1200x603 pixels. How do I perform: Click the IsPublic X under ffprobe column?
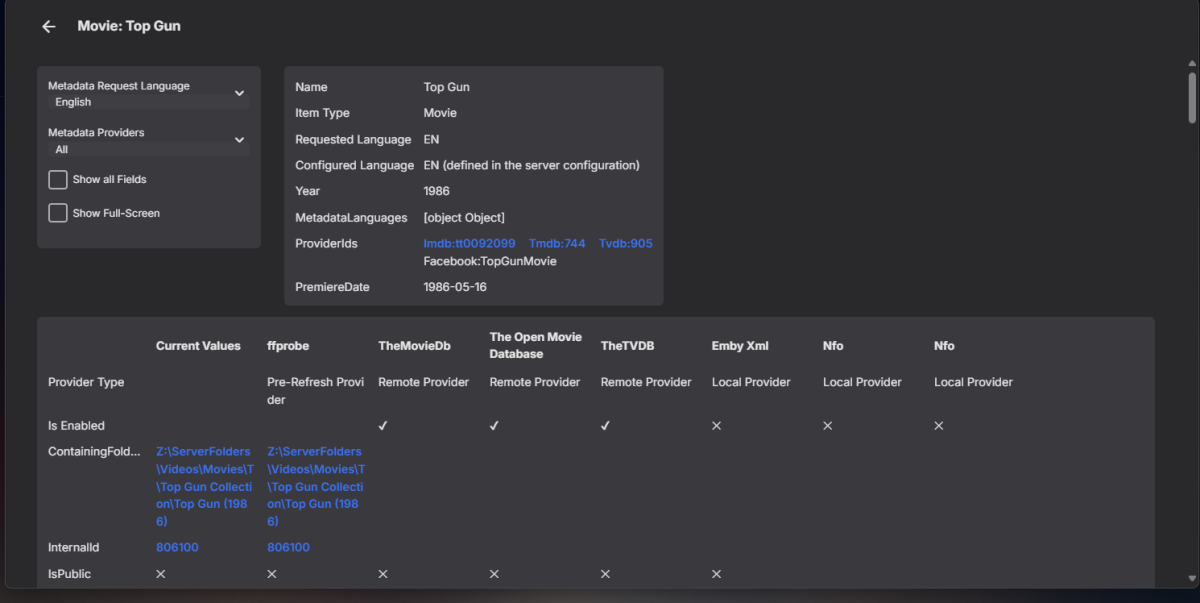(x=272, y=574)
